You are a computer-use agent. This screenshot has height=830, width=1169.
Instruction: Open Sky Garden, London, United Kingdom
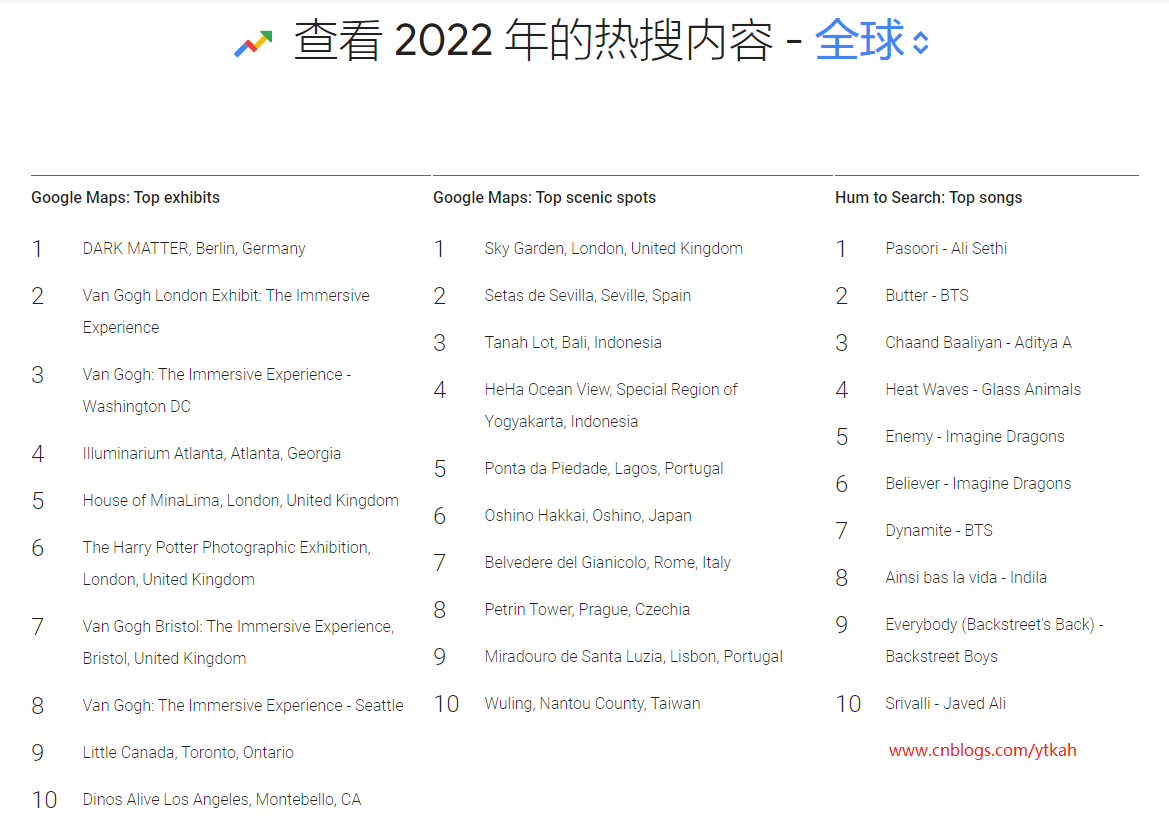pos(613,248)
